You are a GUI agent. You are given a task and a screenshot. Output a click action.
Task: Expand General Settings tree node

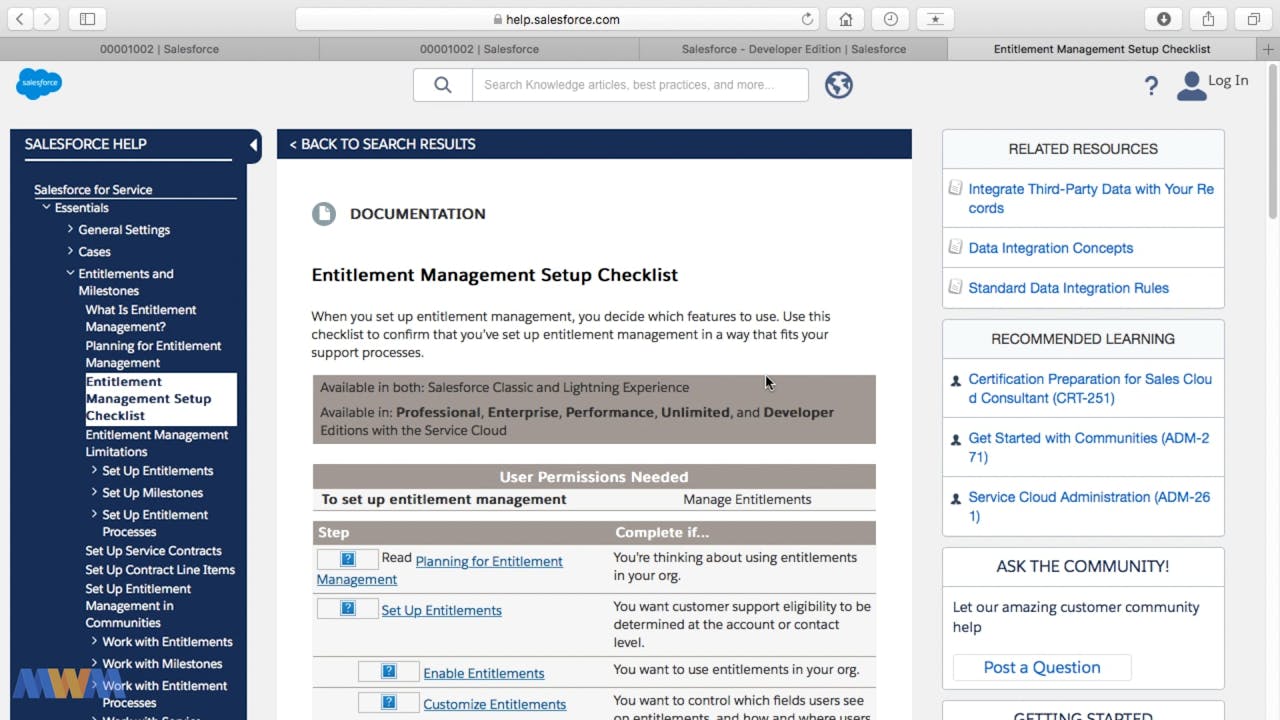(x=70, y=229)
